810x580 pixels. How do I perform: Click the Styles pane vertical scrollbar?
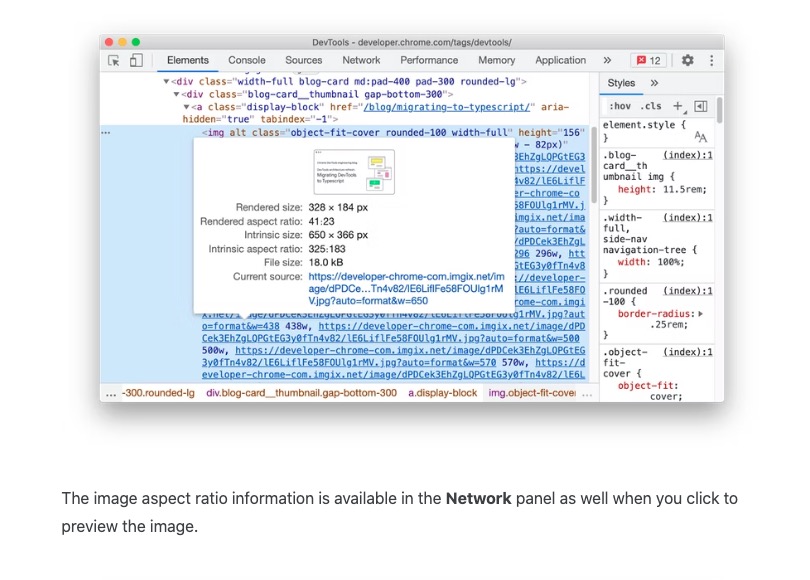point(719,109)
